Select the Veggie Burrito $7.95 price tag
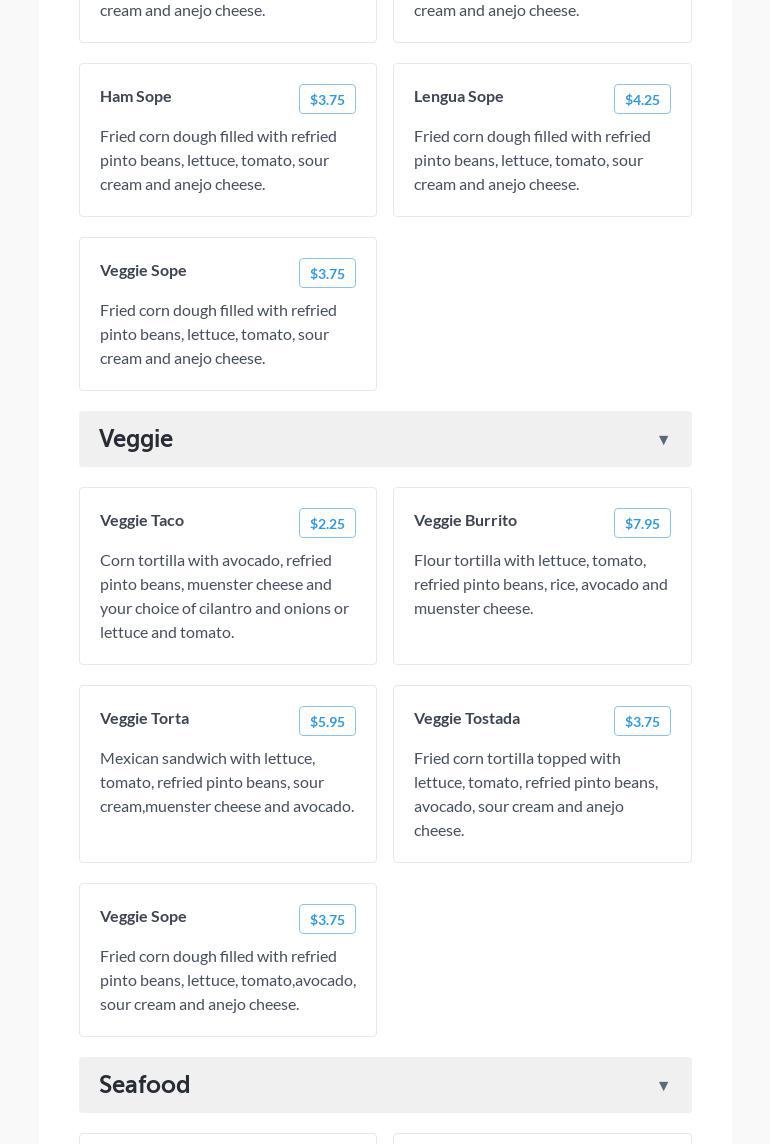Screen dimensions: 770x1144 [x=642, y=523]
